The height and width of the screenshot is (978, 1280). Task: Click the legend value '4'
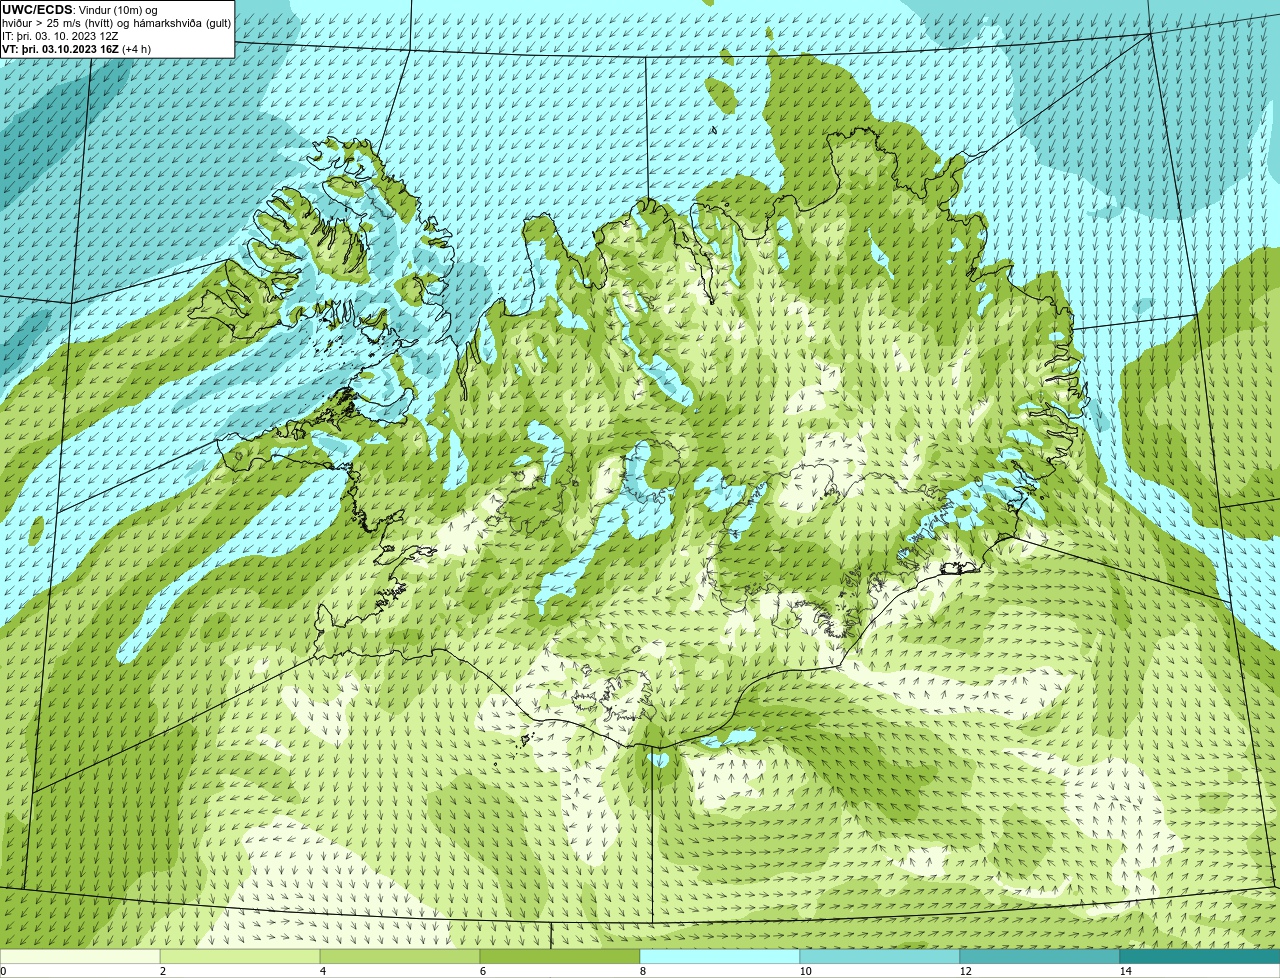click(322, 971)
